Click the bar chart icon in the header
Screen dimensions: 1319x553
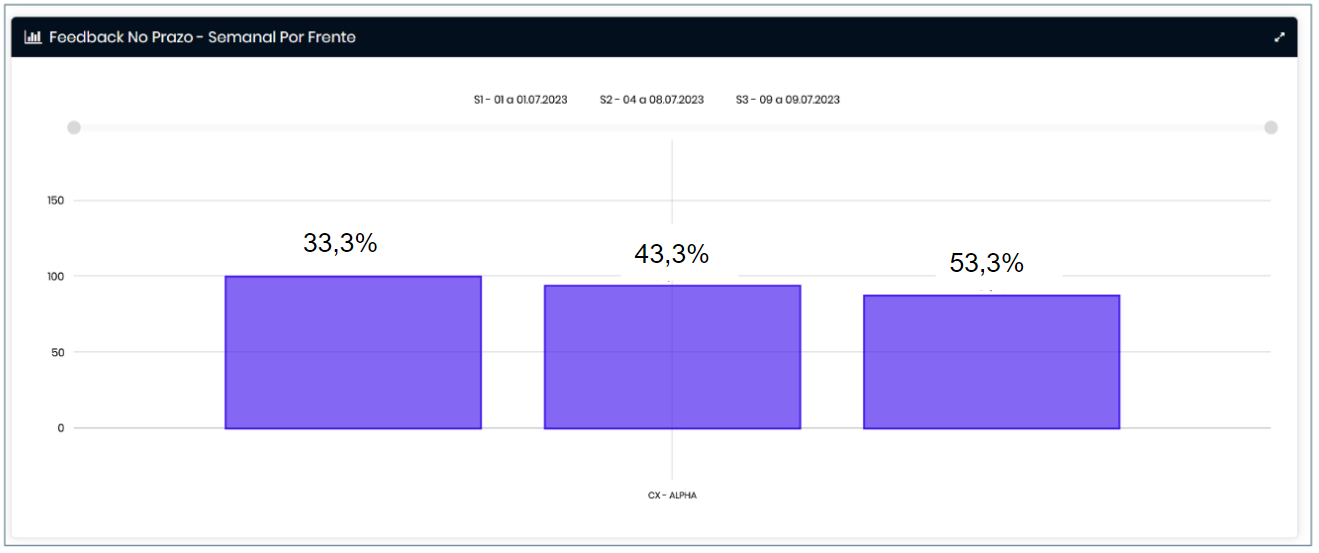click(x=33, y=38)
